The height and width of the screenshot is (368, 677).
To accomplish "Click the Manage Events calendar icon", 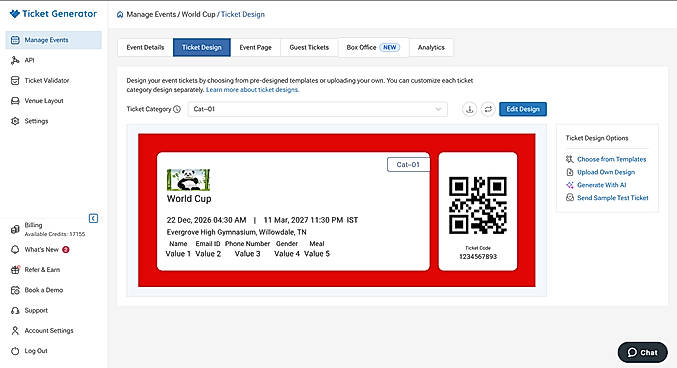I will (15, 40).
